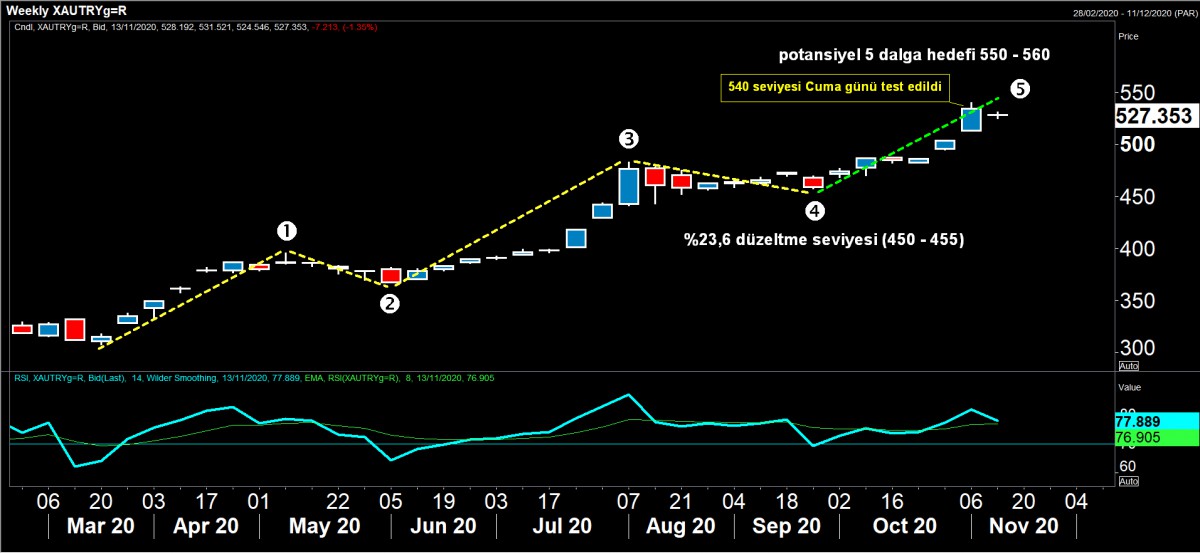Click the wave 5 circle marker
Viewport: 1200px width, 554px height.
(1019, 89)
